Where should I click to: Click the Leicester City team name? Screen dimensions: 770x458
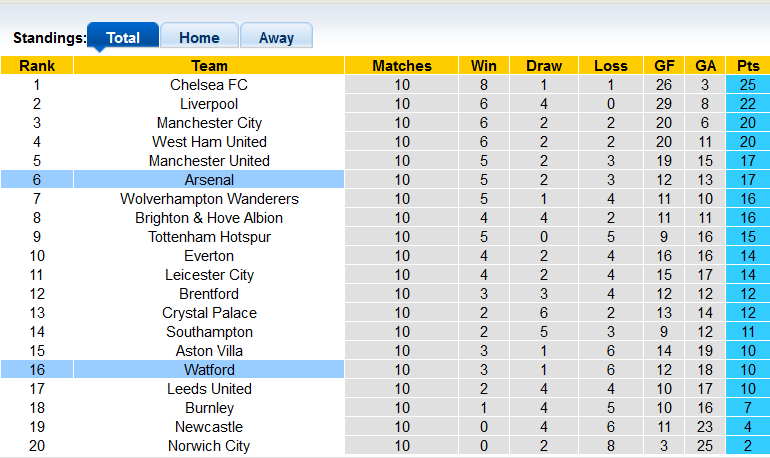click(209, 275)
